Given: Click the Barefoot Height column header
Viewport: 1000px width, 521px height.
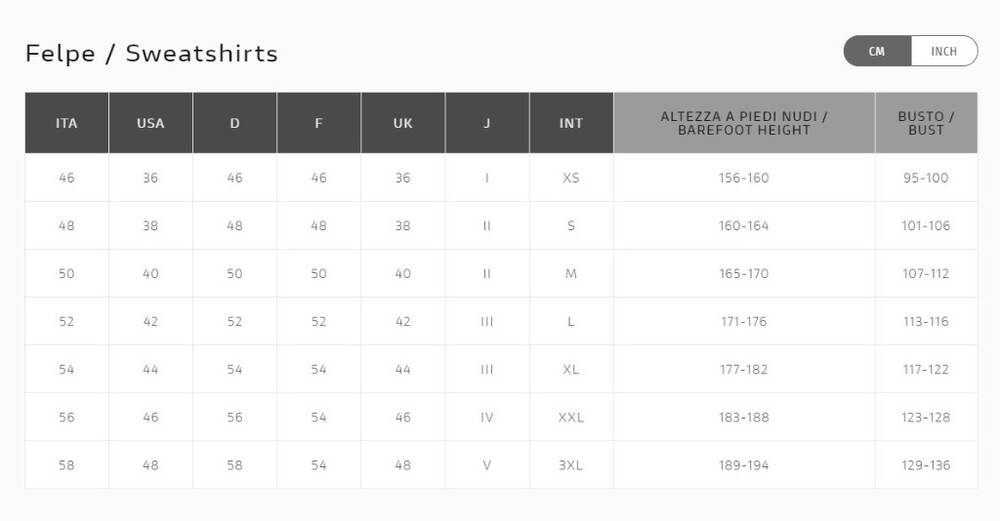Looking at the screenshot, I should click(744, 123).
